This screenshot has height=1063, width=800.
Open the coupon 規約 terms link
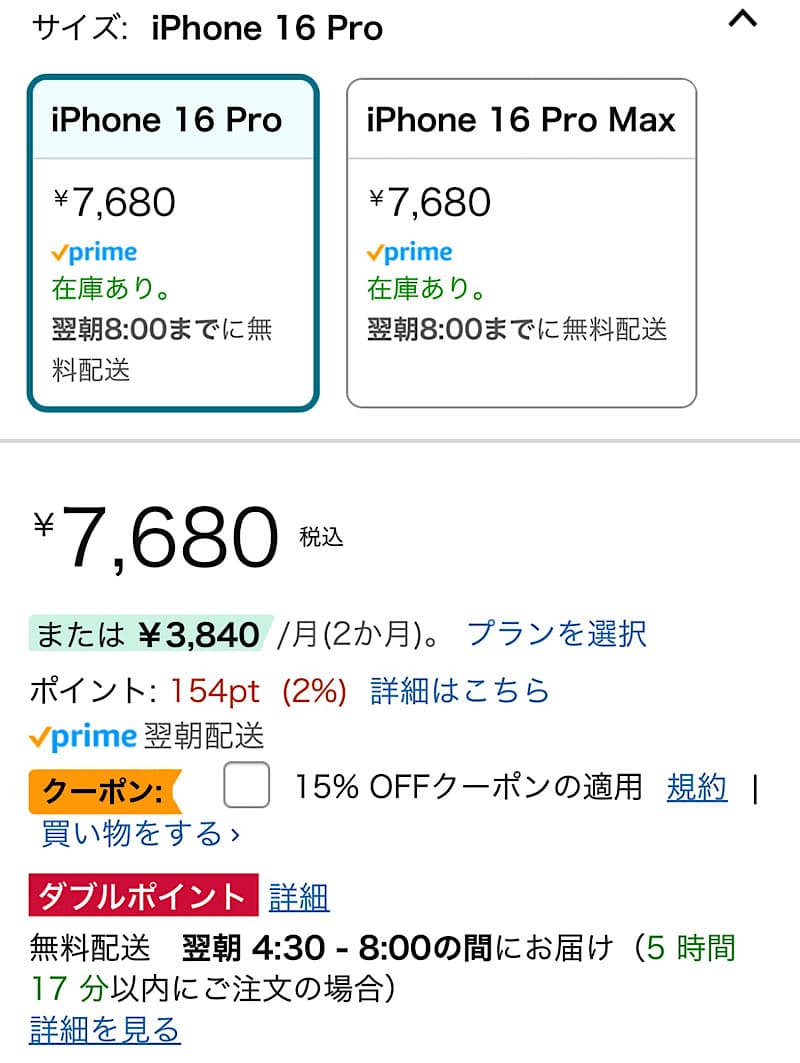(697, 787)
